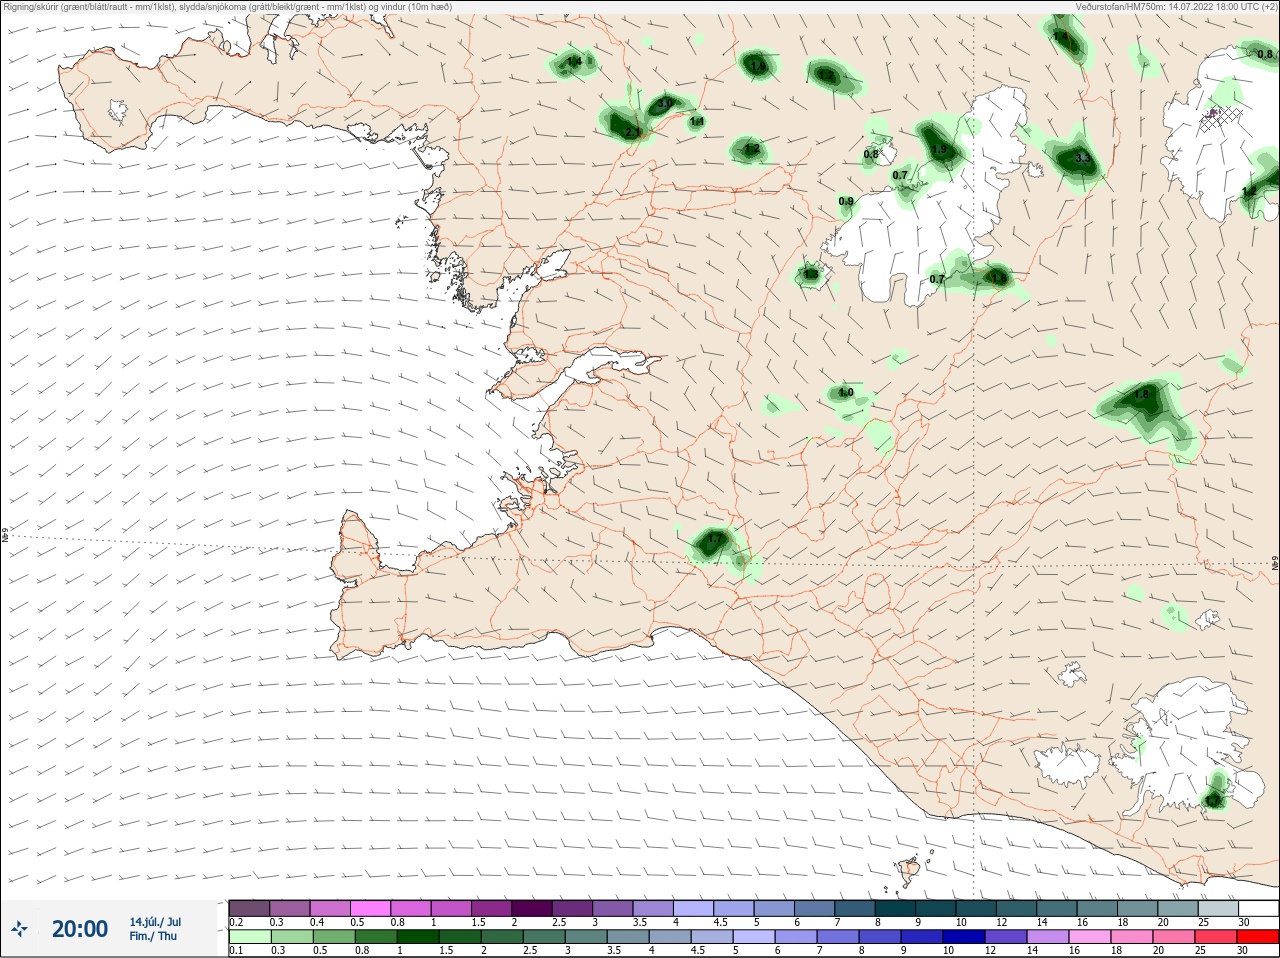Click the 1.0 precipitation value on the map
This screenshot has width=1280, height=958.
pyautogui.click(x=846, y=393)
